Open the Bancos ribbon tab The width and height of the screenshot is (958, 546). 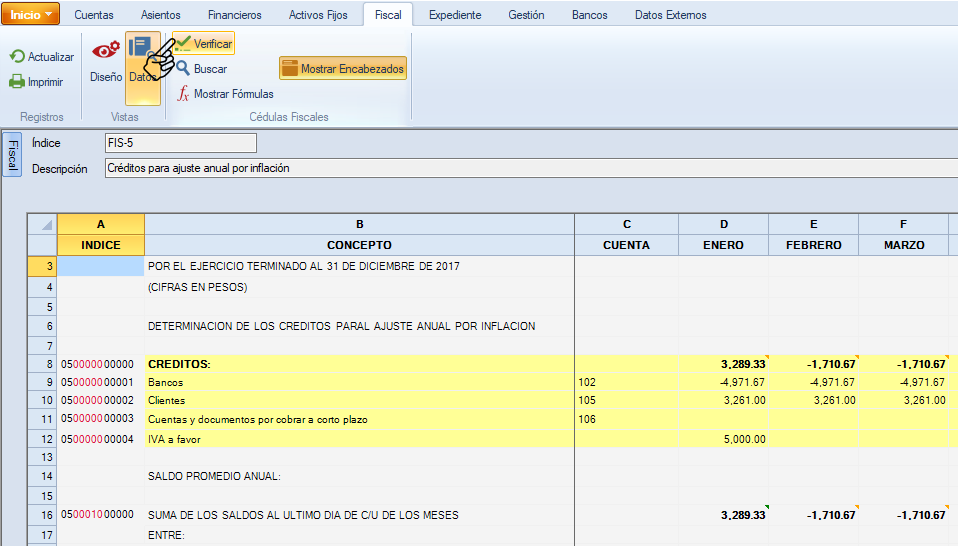(589, 15)
